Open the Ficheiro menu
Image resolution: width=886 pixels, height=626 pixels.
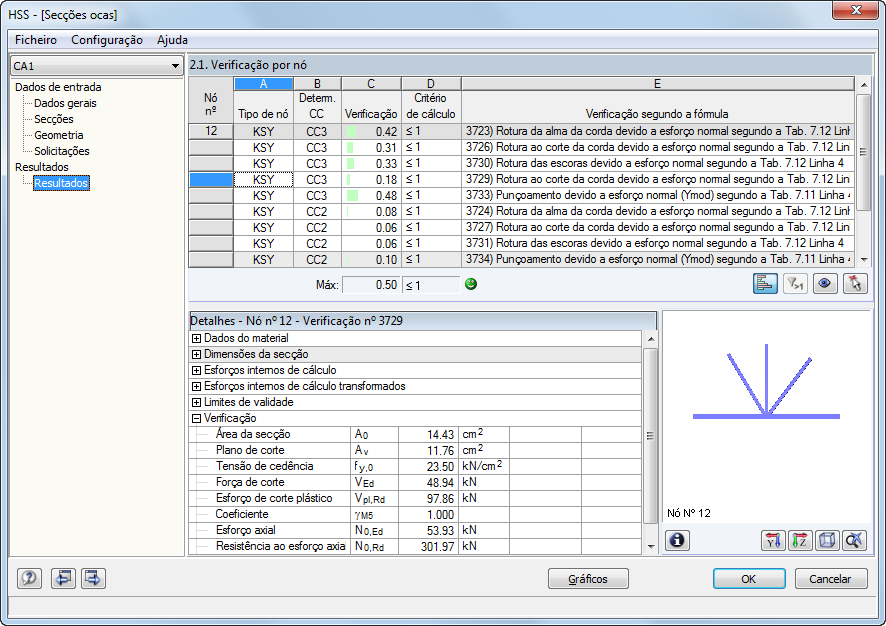click(x=36, y=40)
